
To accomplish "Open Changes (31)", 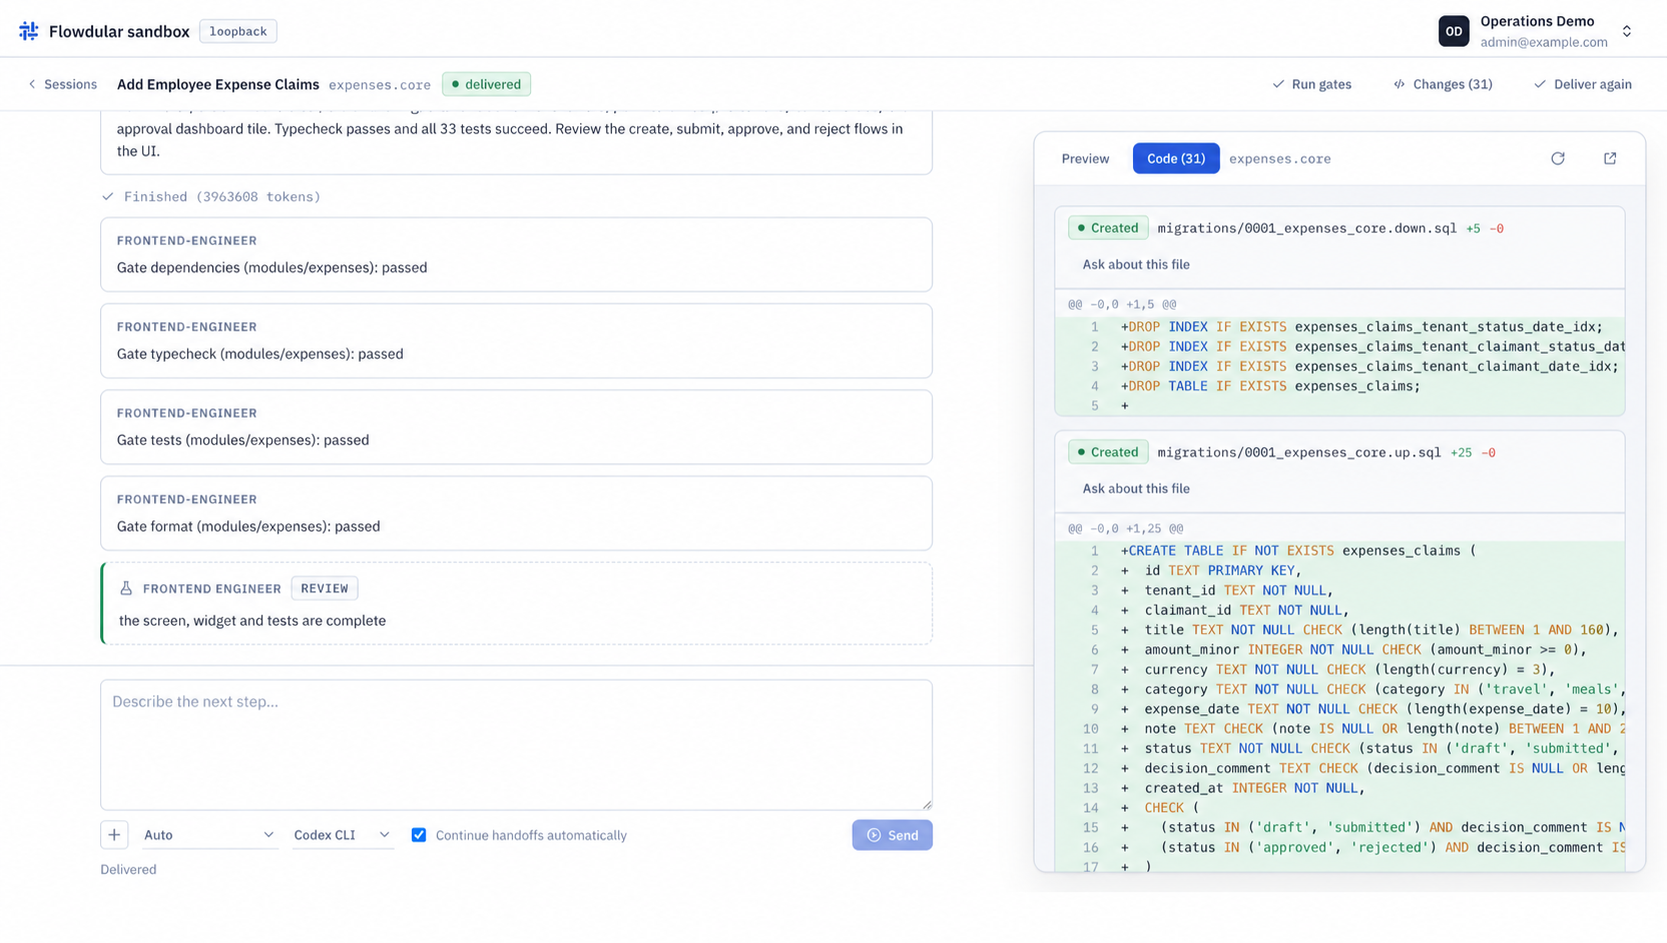I will click(x=1443, y=84).
